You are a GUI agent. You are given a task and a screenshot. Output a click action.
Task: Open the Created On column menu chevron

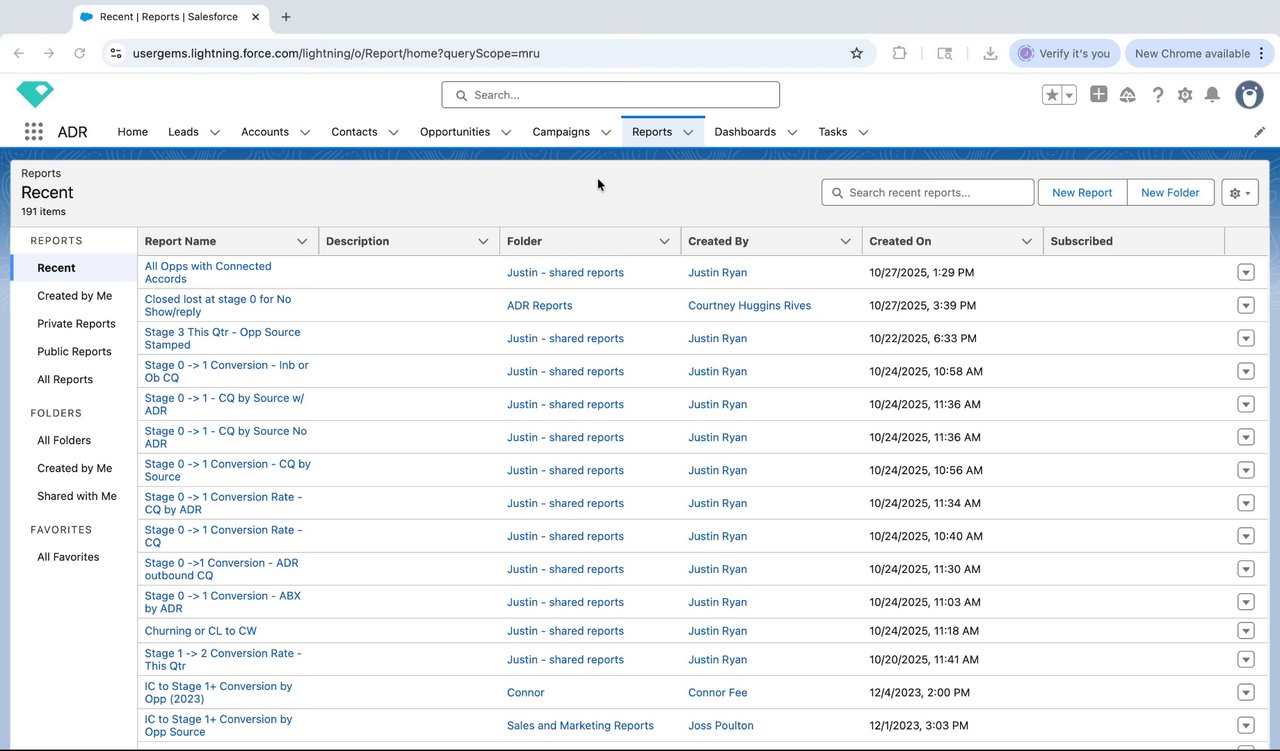1026,241
